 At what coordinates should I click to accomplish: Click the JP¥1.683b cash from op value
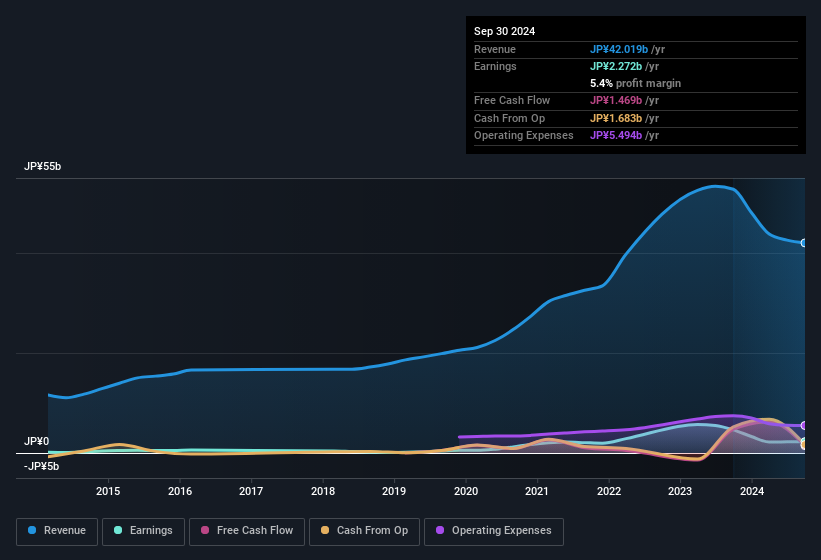[616, 118]
